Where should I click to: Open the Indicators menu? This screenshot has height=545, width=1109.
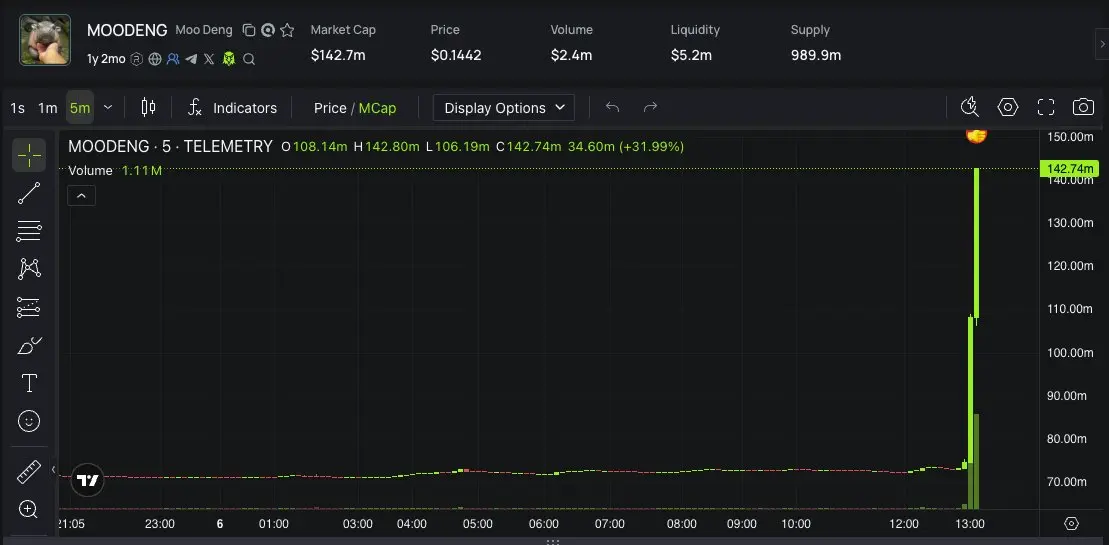[x=233, y=108]
